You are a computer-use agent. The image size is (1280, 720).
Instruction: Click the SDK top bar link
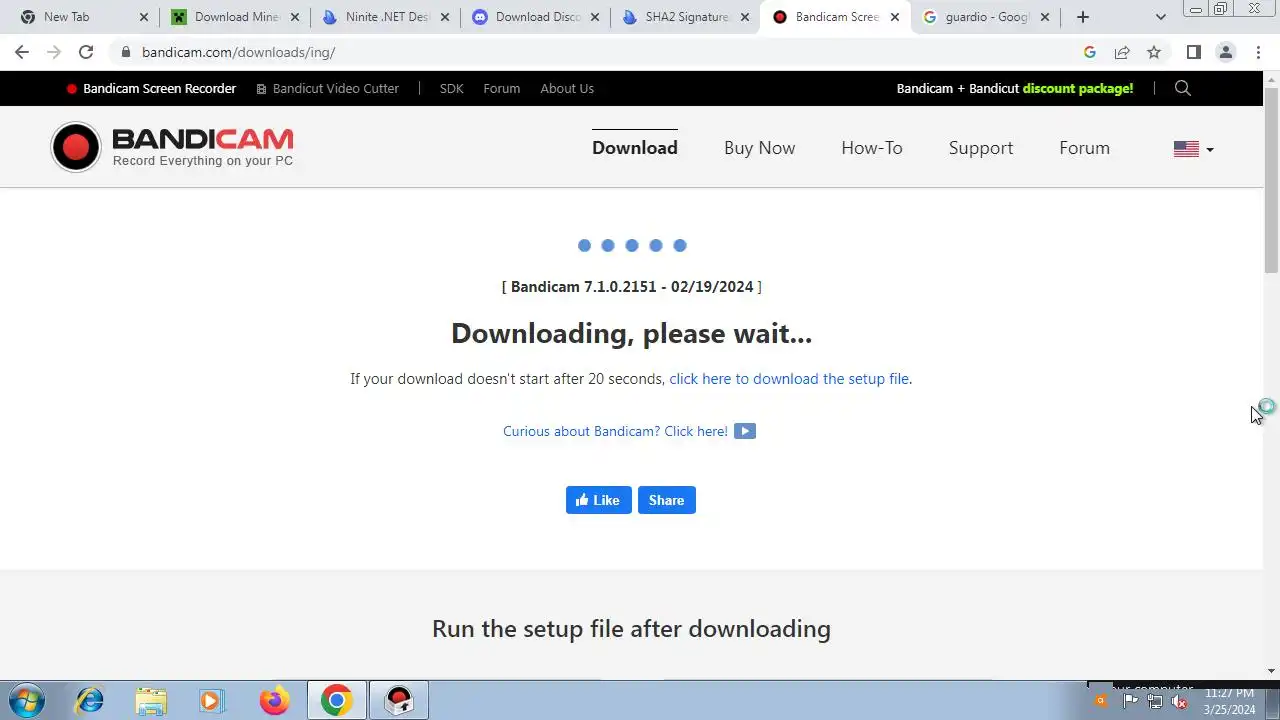452,88
